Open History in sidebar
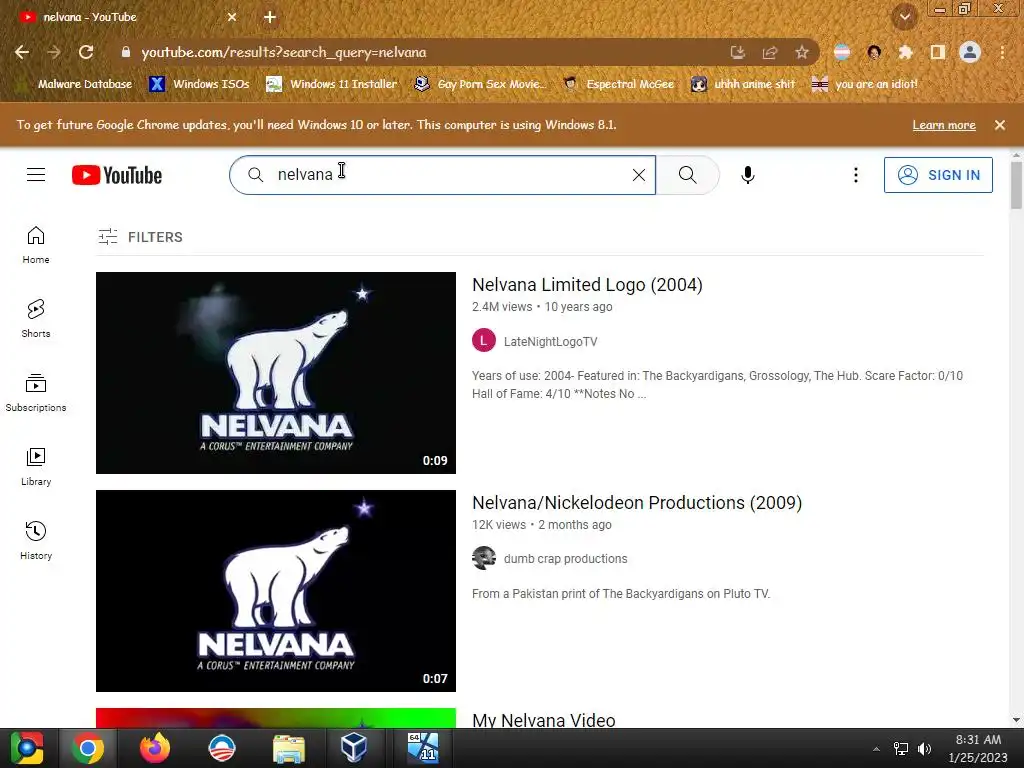 (36, 541)
